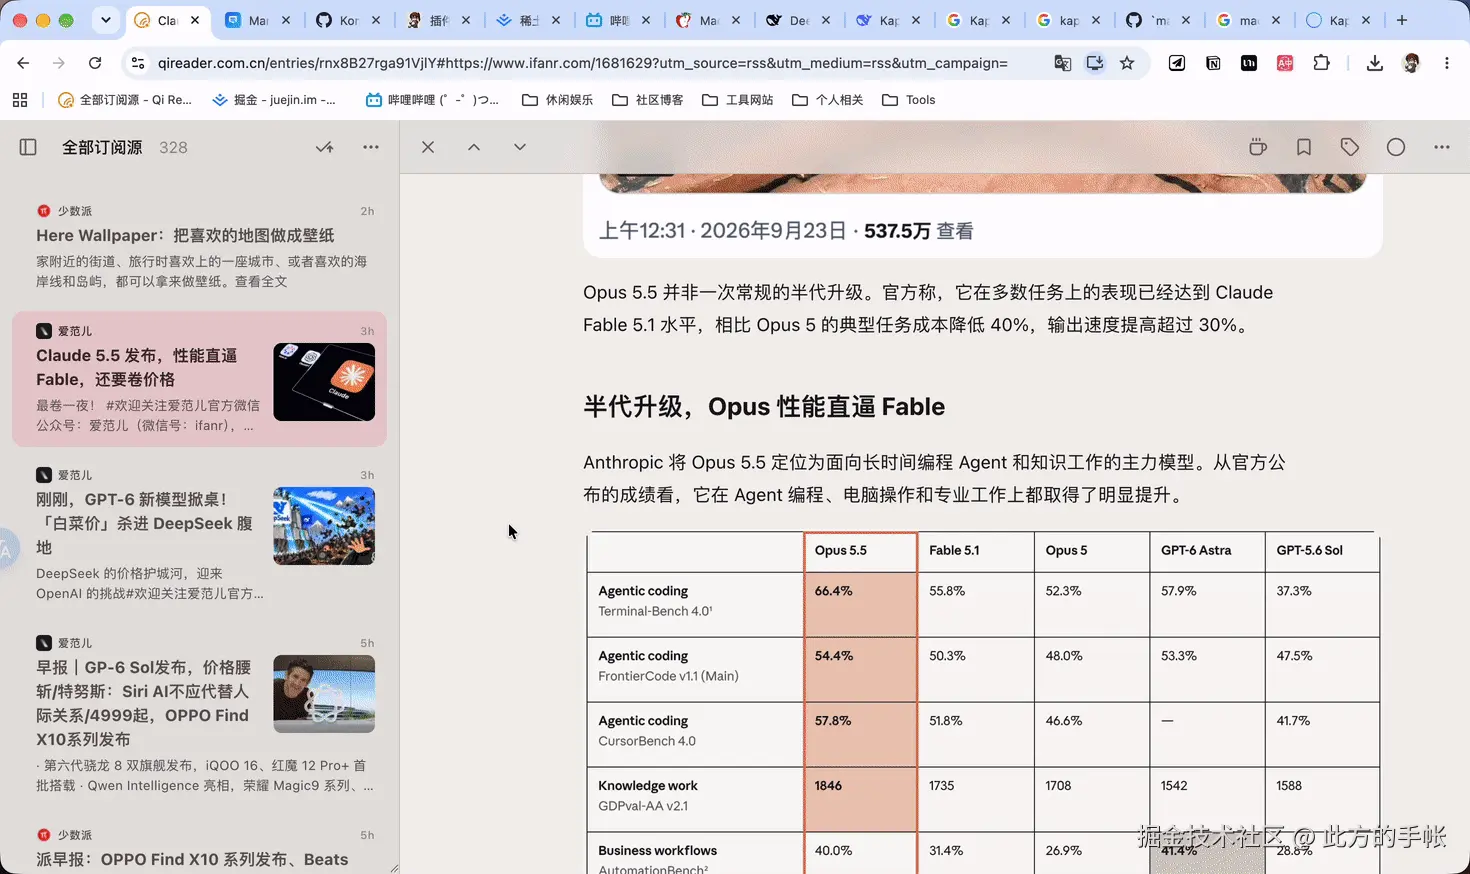Open browser downloads
This screenshot has width=1470, height=874.
(1375, 63)
